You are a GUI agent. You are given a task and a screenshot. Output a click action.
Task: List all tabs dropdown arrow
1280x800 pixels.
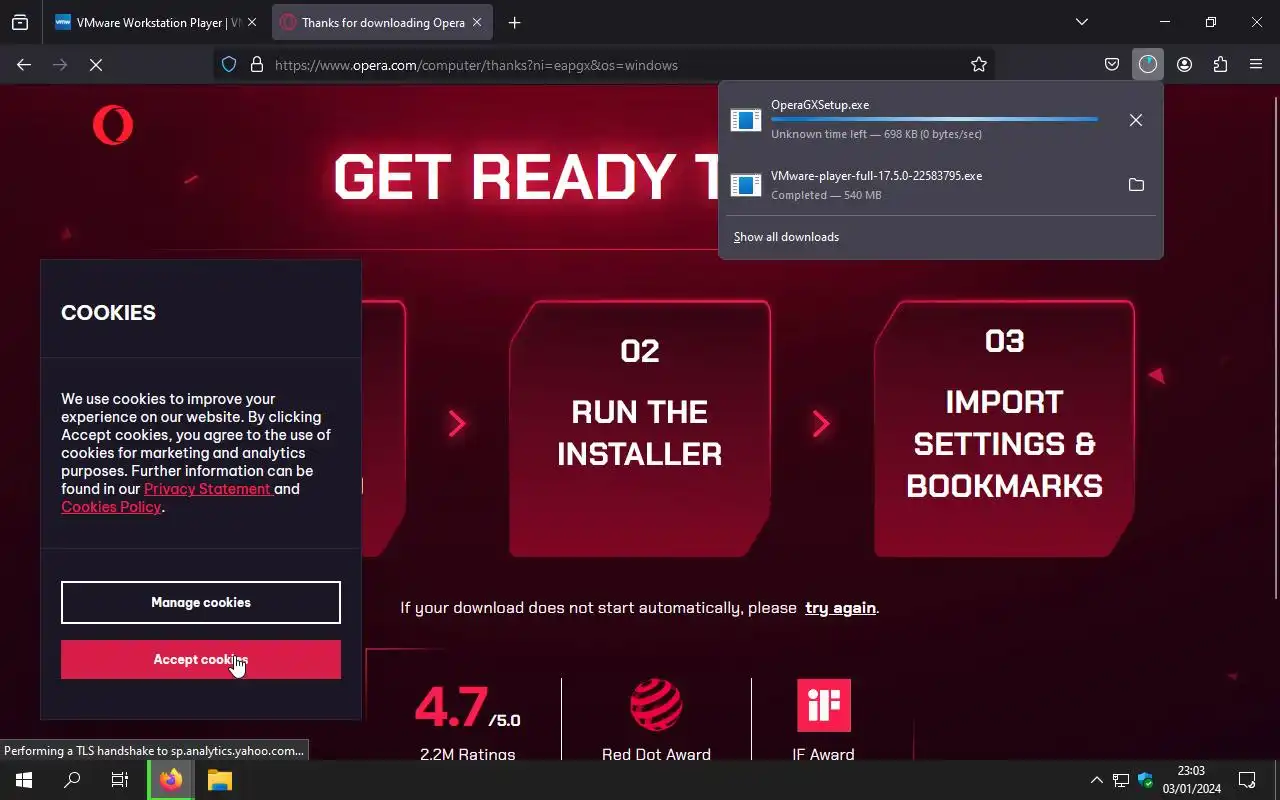click(x=1081, y=22)
